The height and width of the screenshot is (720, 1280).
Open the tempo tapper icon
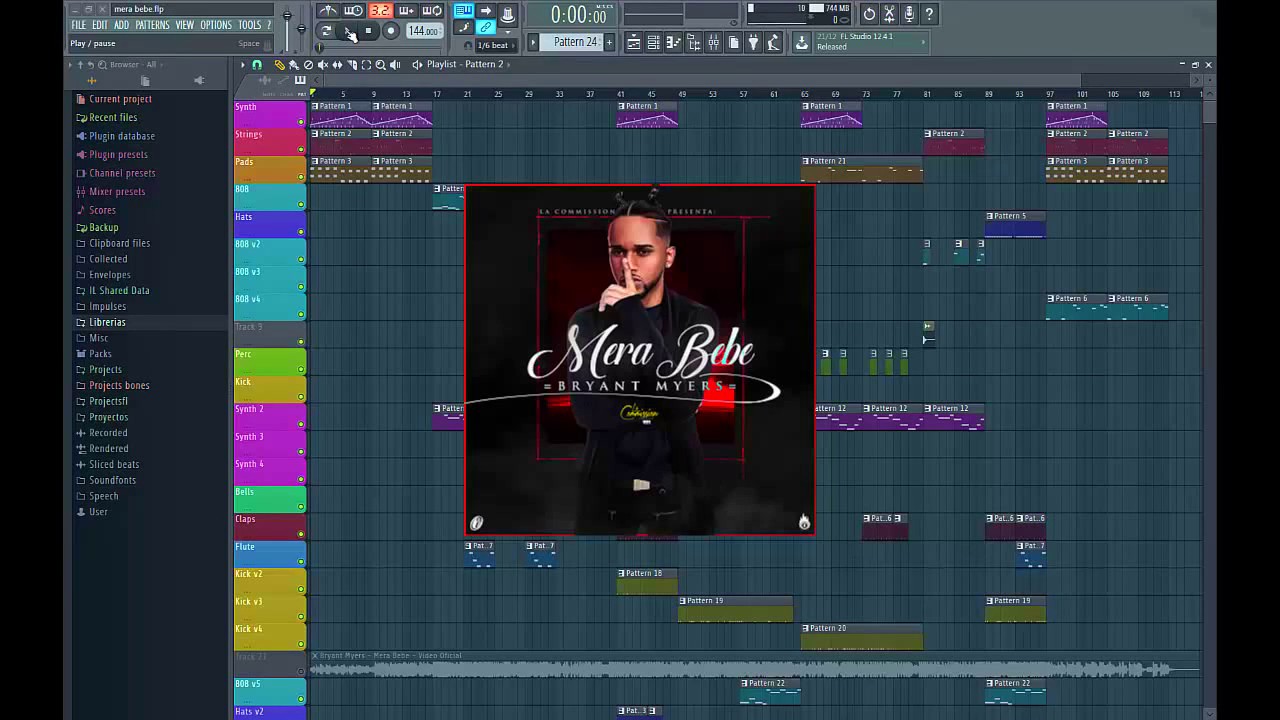click(773, 42)
